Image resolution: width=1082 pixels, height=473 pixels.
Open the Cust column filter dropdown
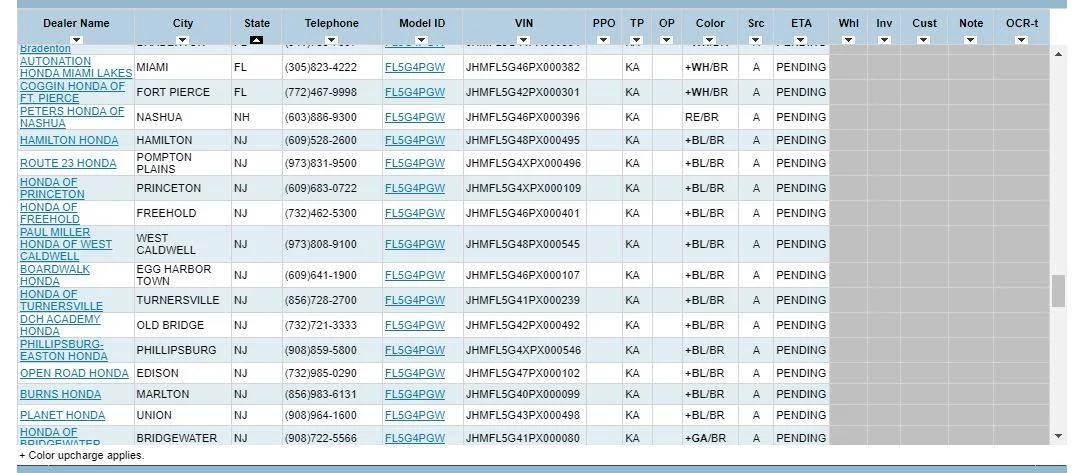[x=924, y=40]
